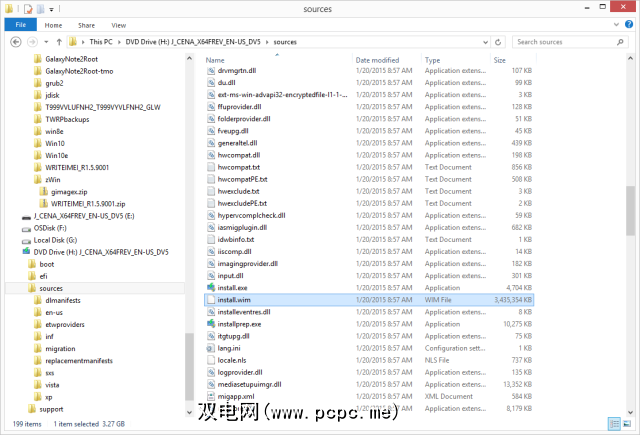The height and width of the screenshot is (435, 640).
Task: Click This PC in breadcrumb path
Action: point(101,42)
